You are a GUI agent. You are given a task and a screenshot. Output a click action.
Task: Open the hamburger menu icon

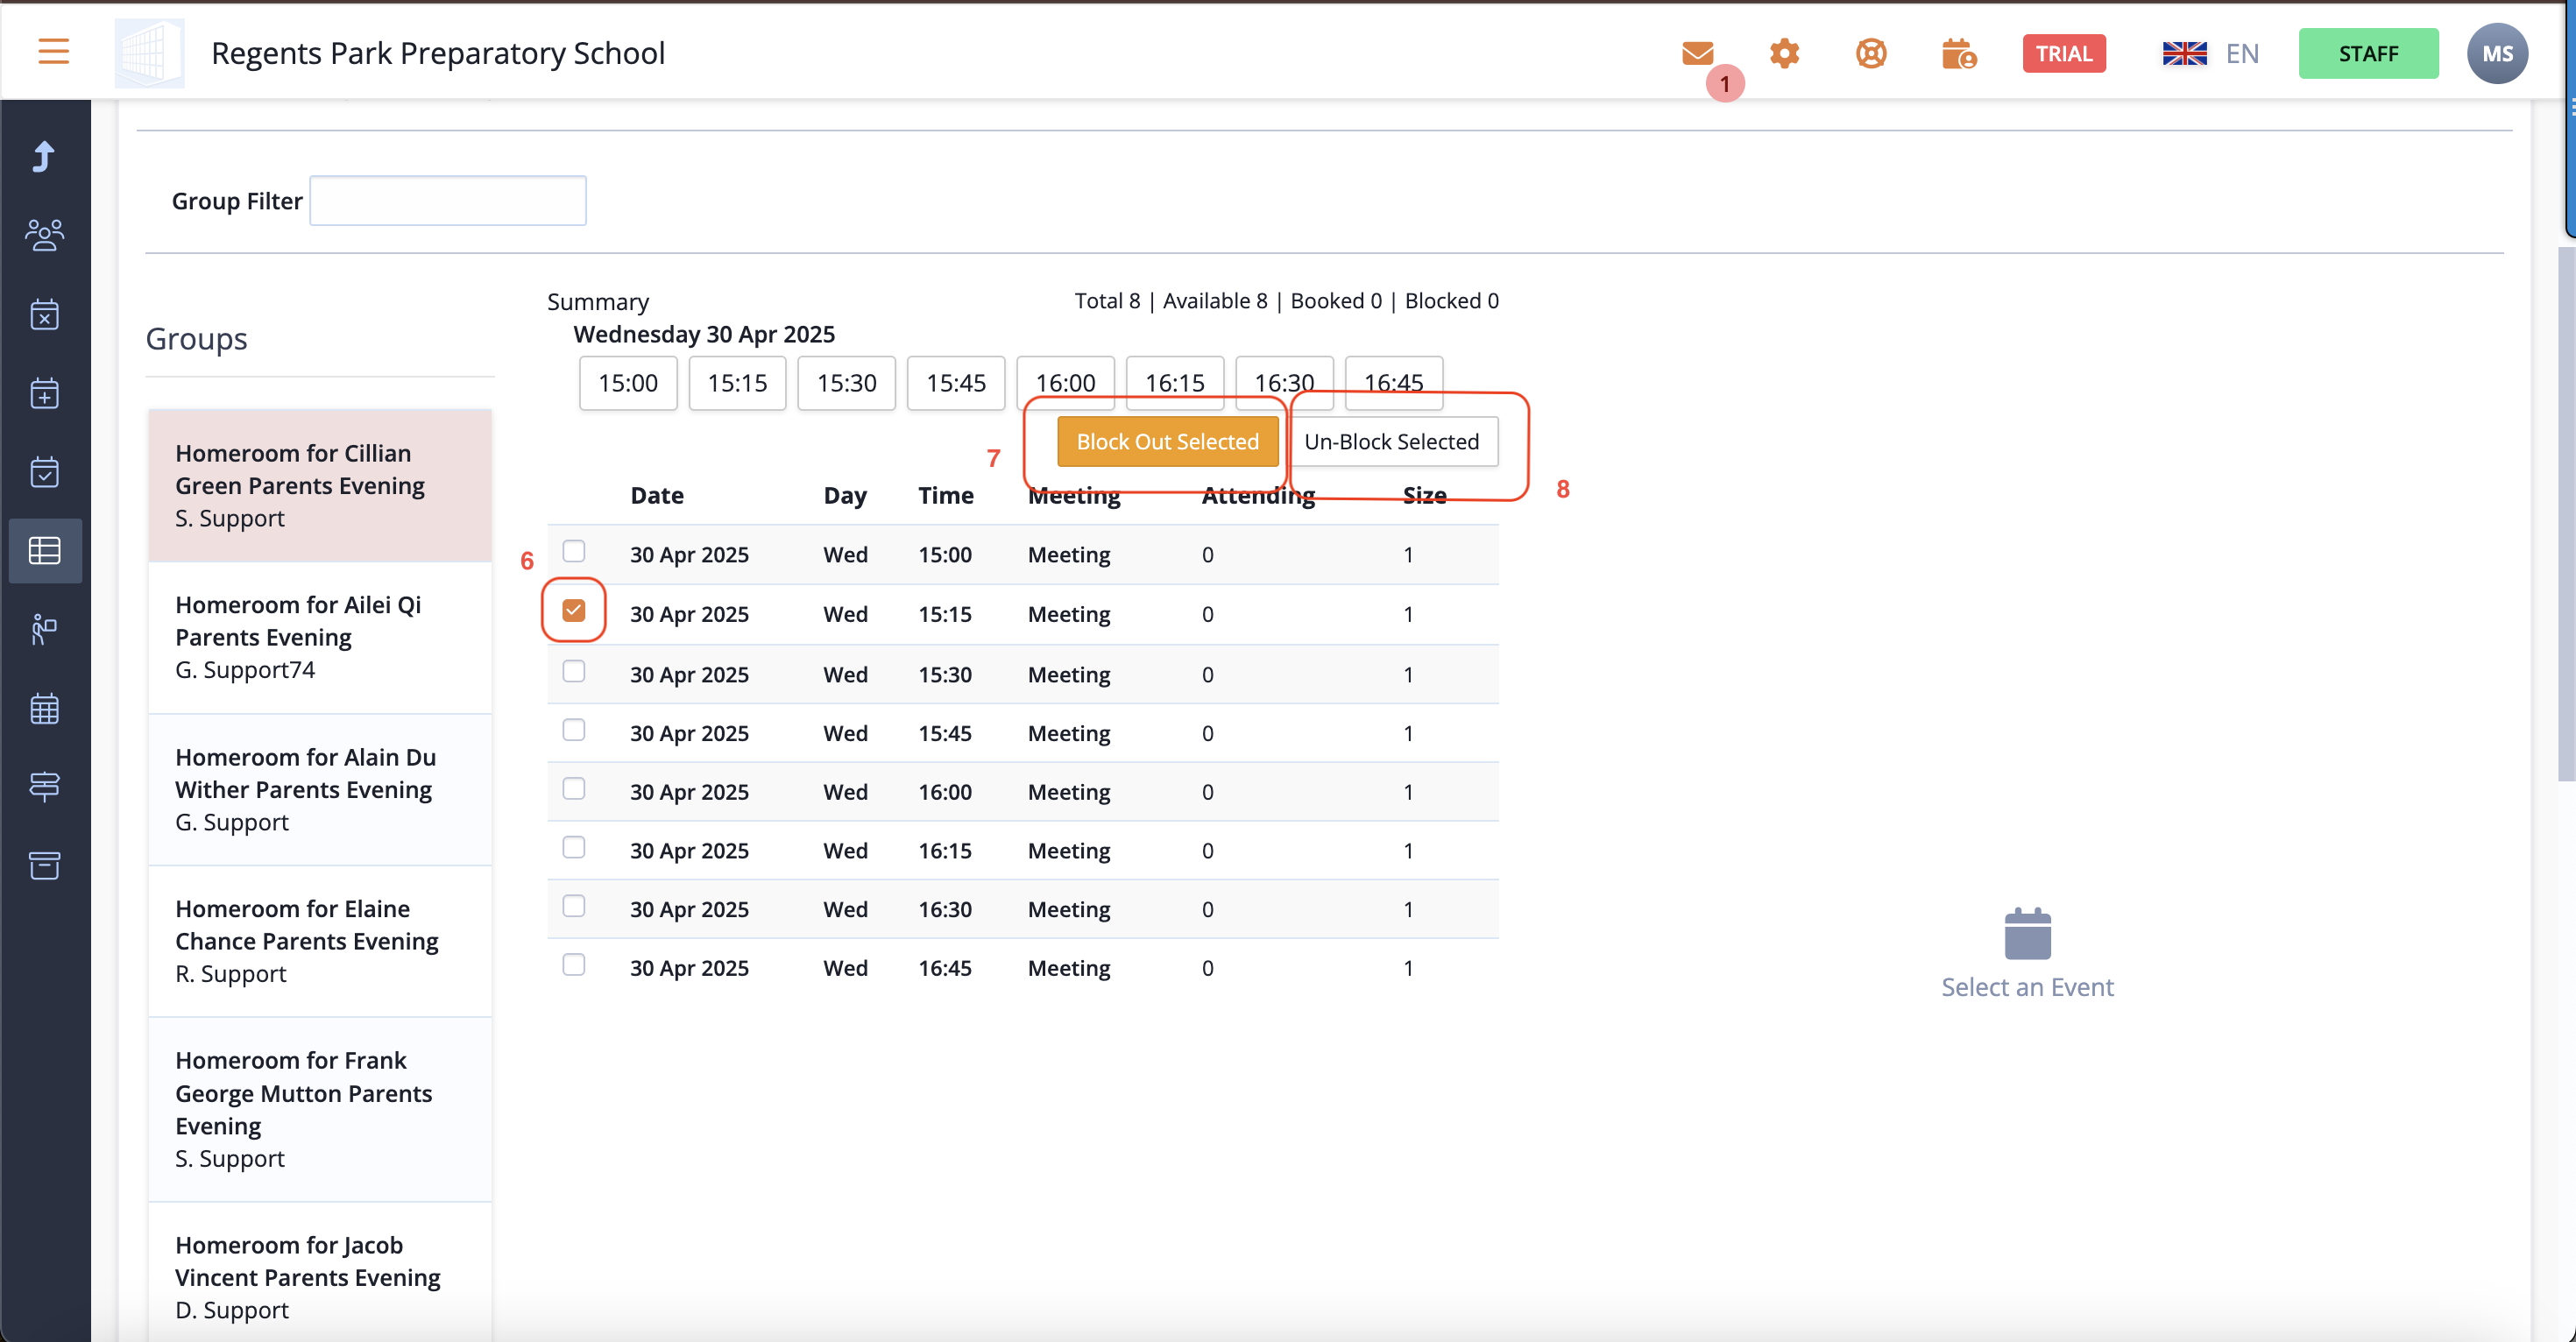pos(53,52)
